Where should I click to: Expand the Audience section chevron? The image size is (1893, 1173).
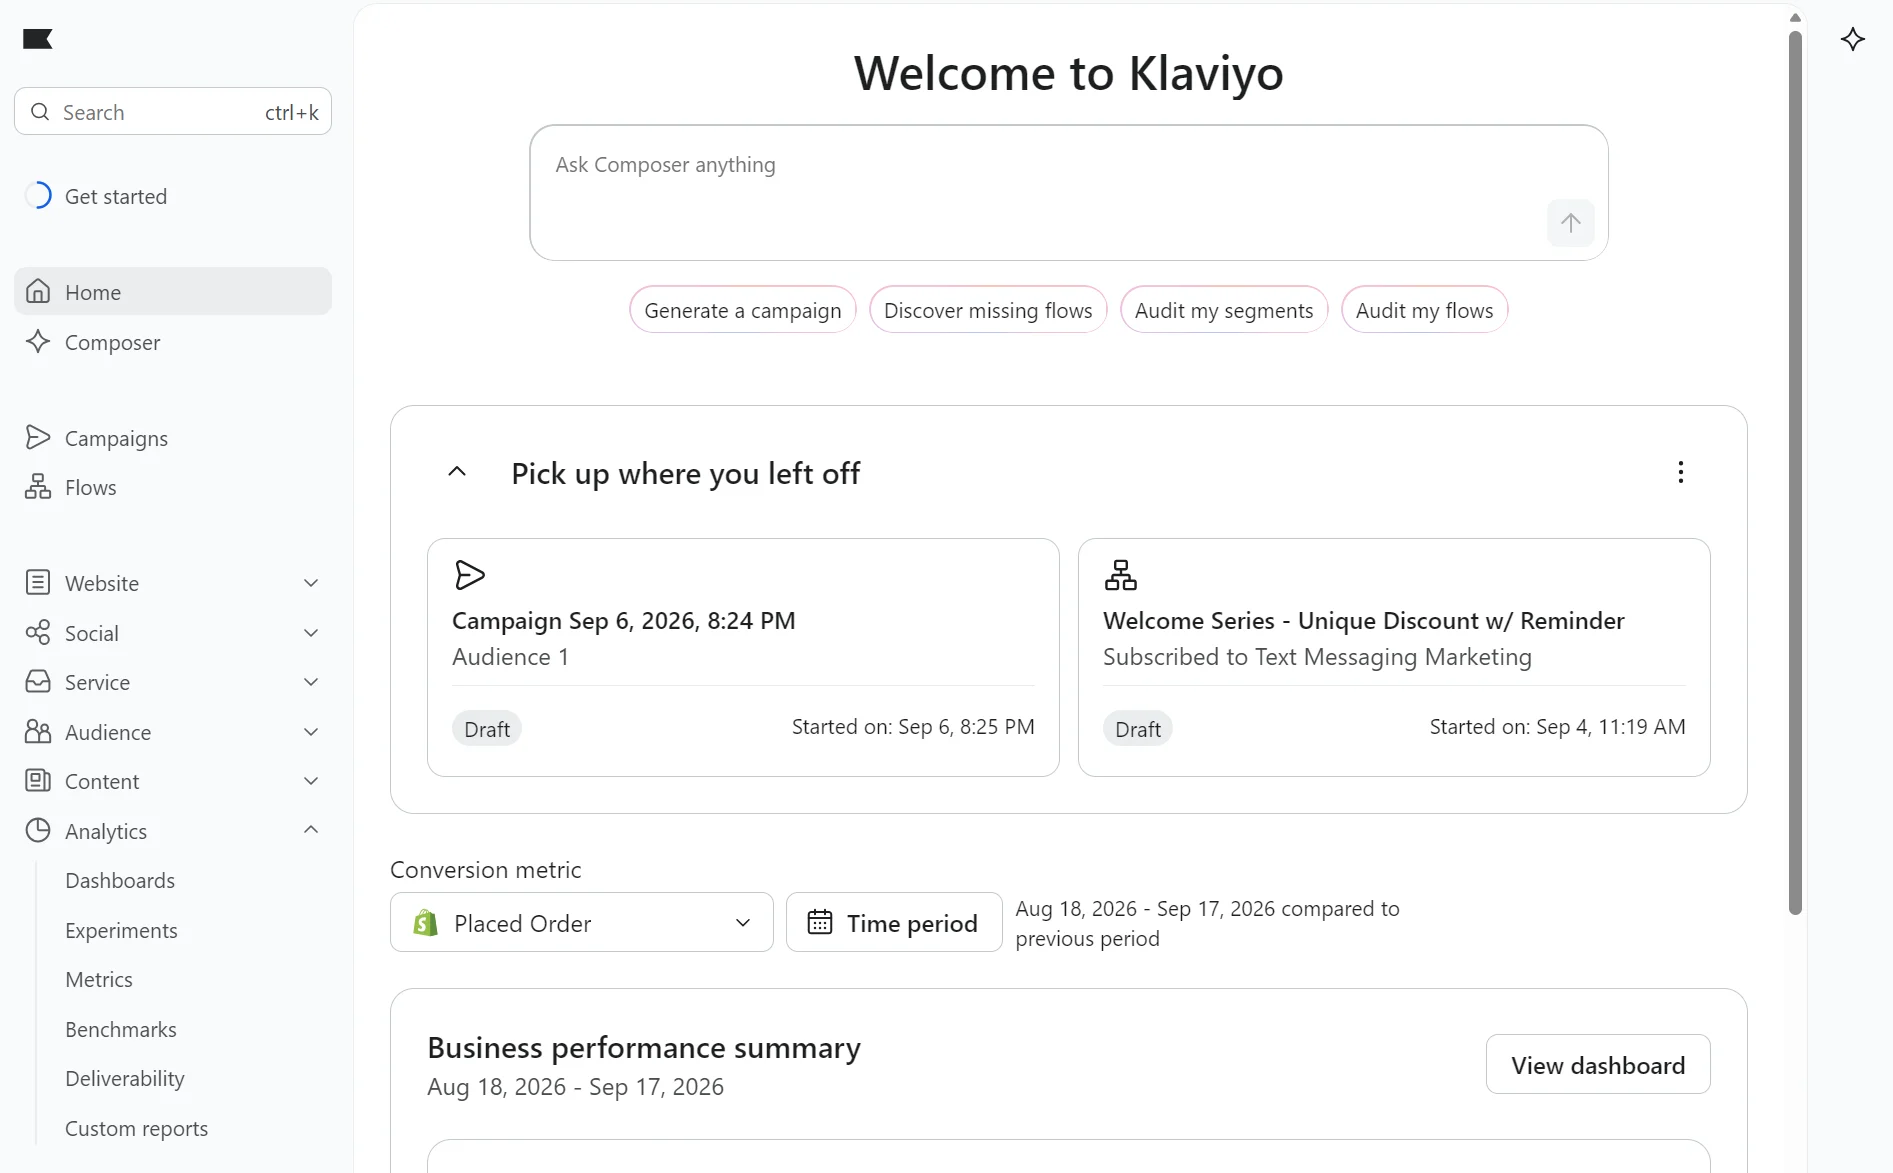(311, 732)
